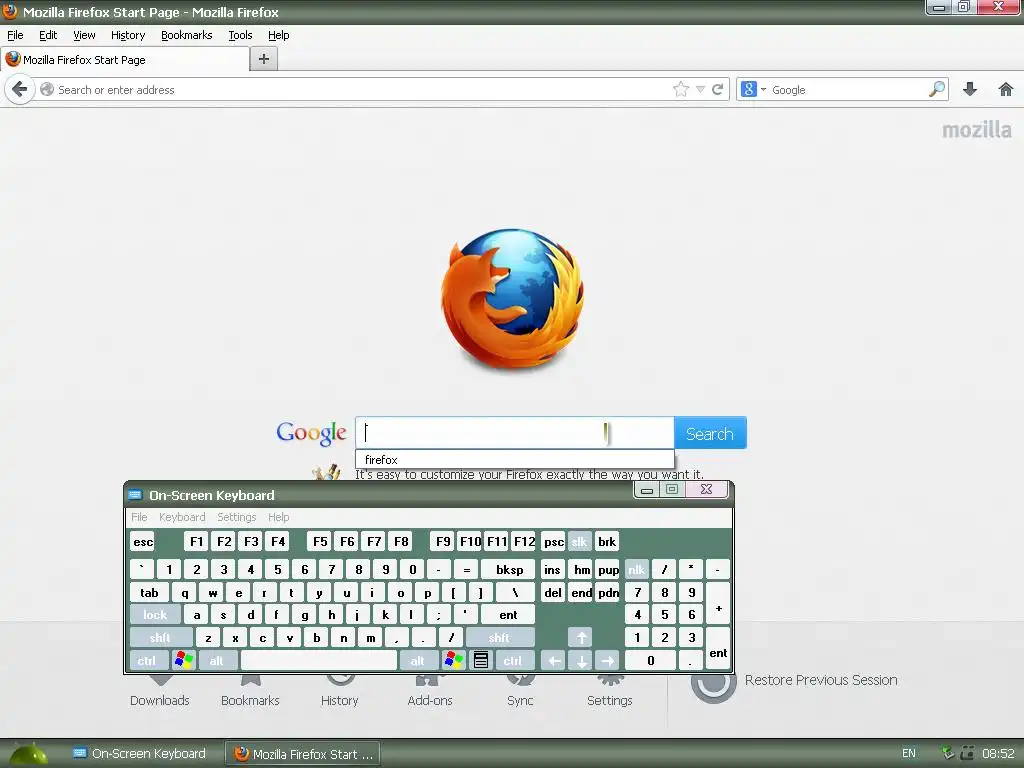Click the esc key on keyboard
The height and width of the screenshot is (768, 1024).
click(142, 541)
